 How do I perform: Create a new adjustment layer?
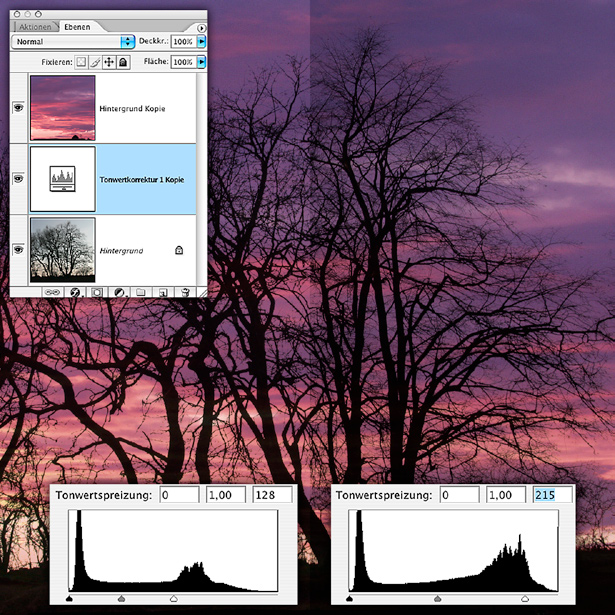[119, 292]
